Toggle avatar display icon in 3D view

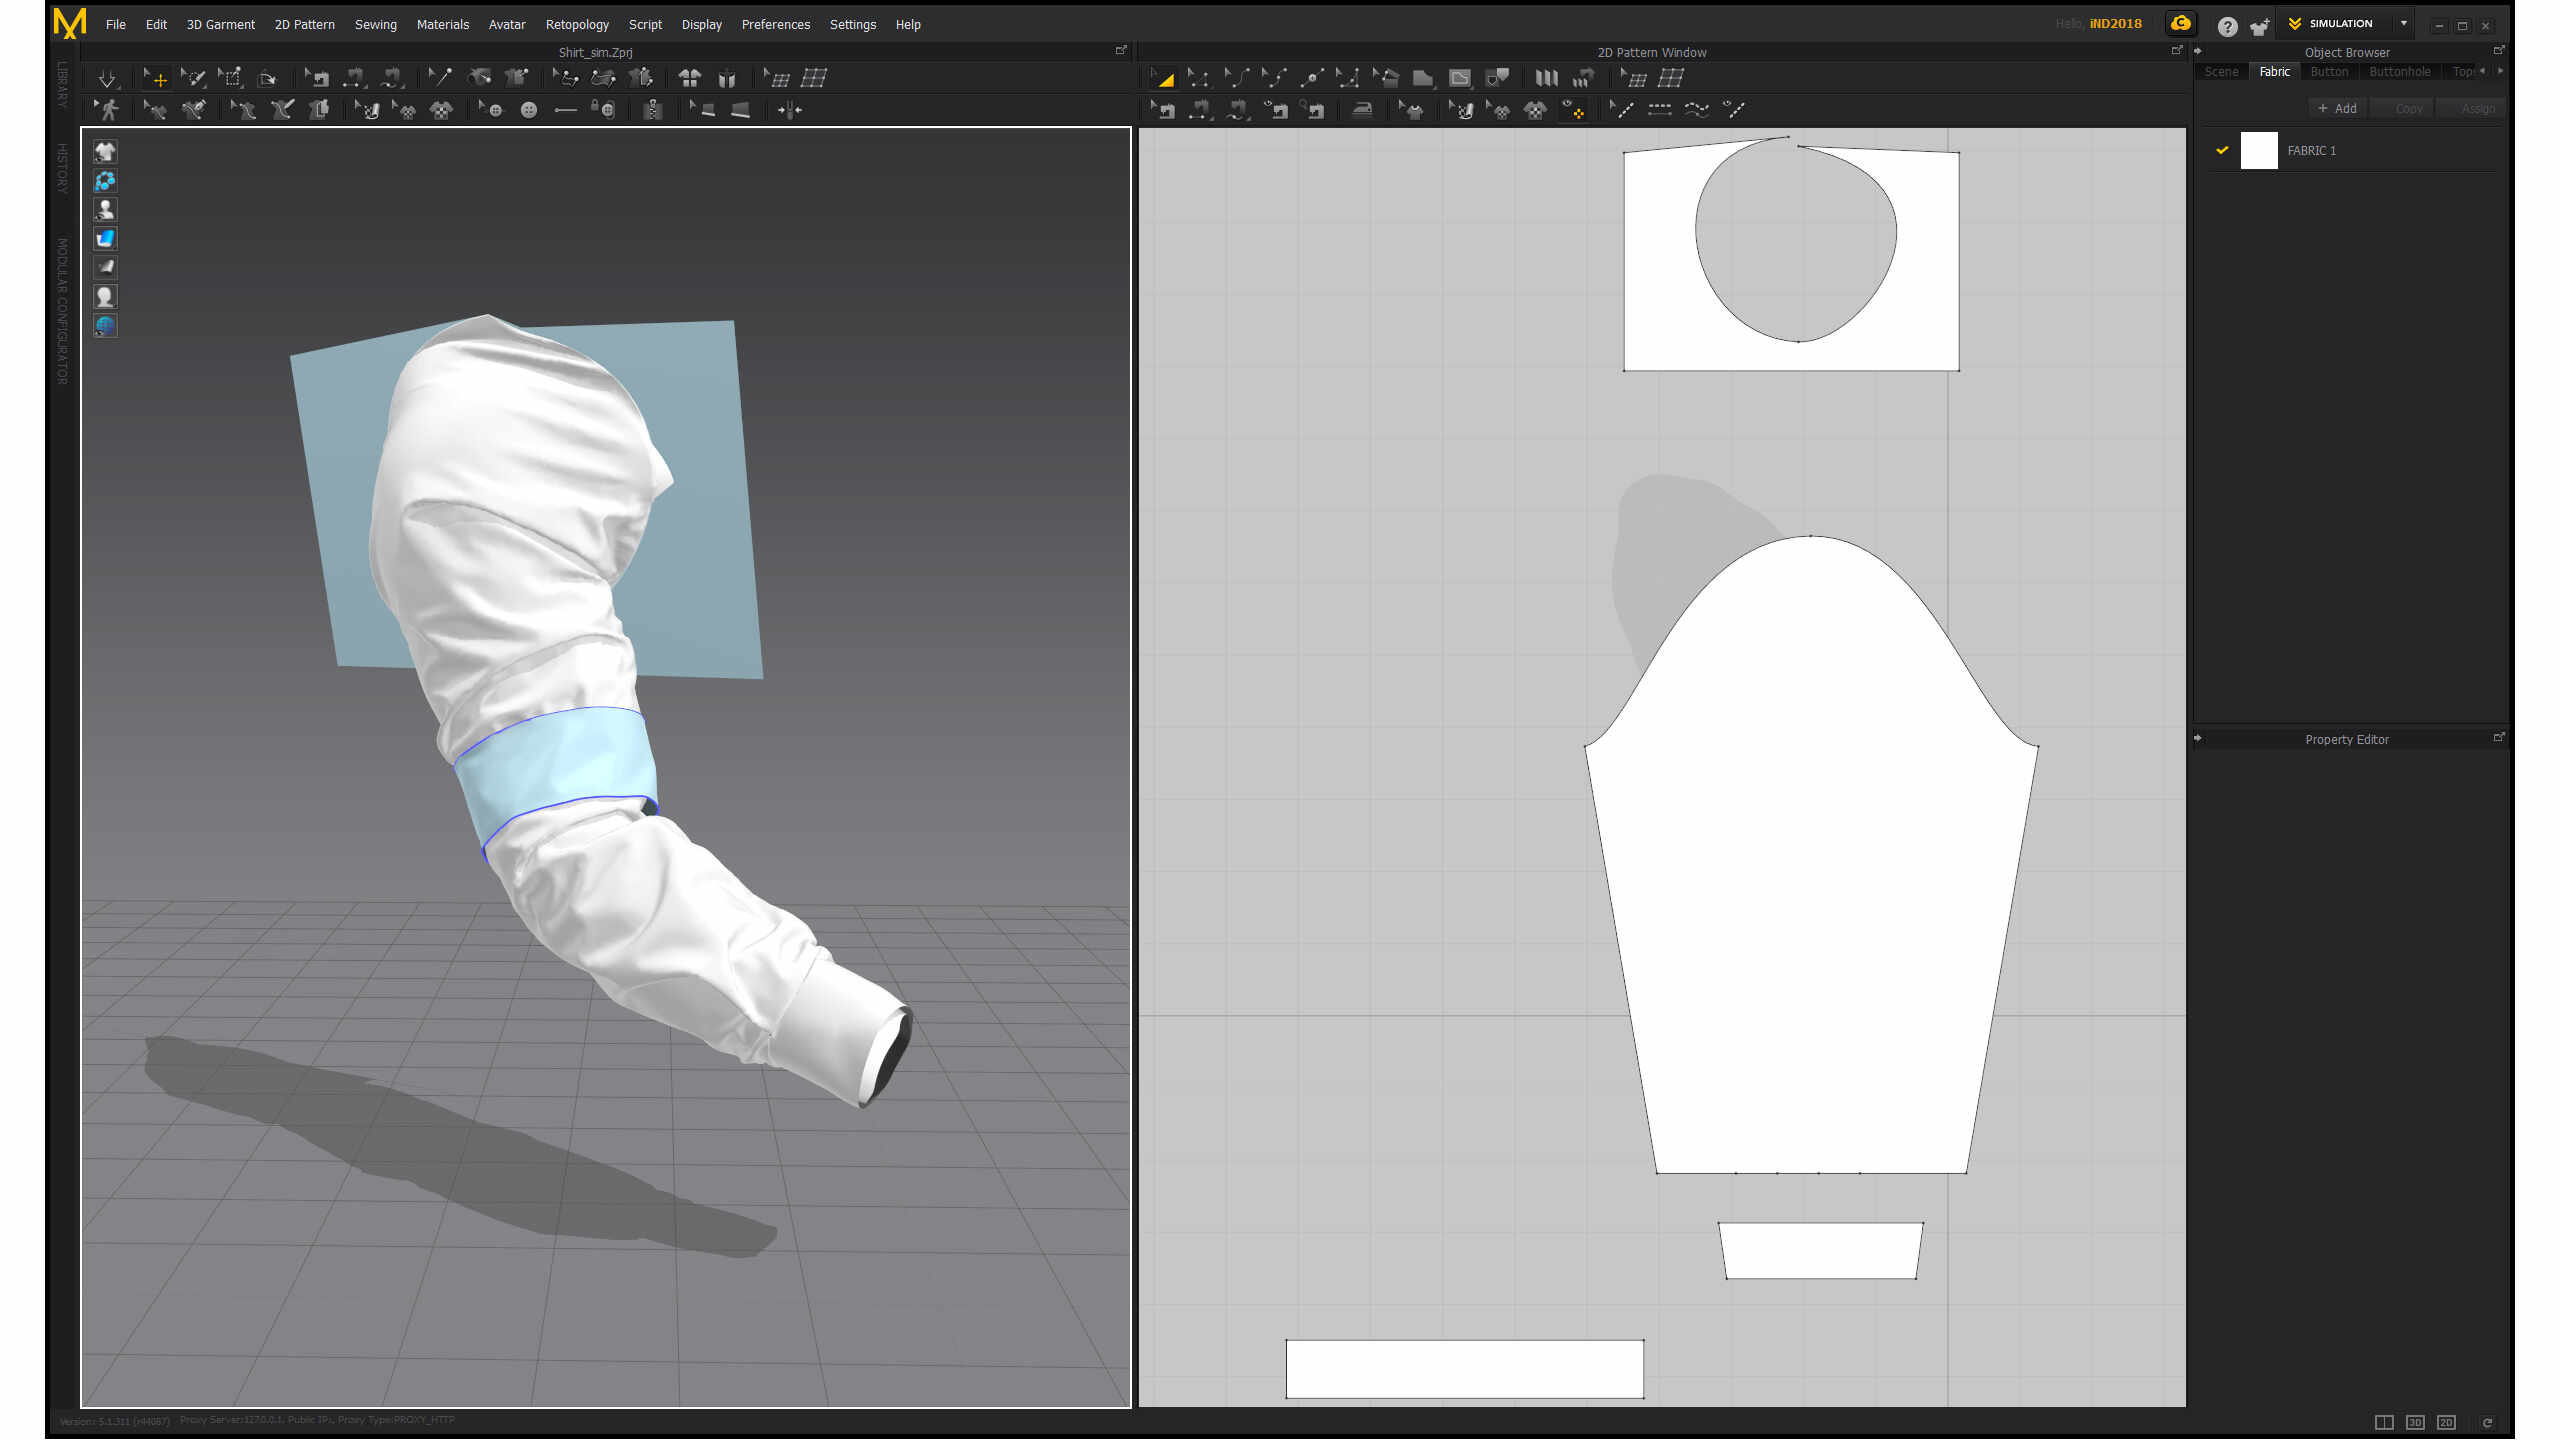105,209
